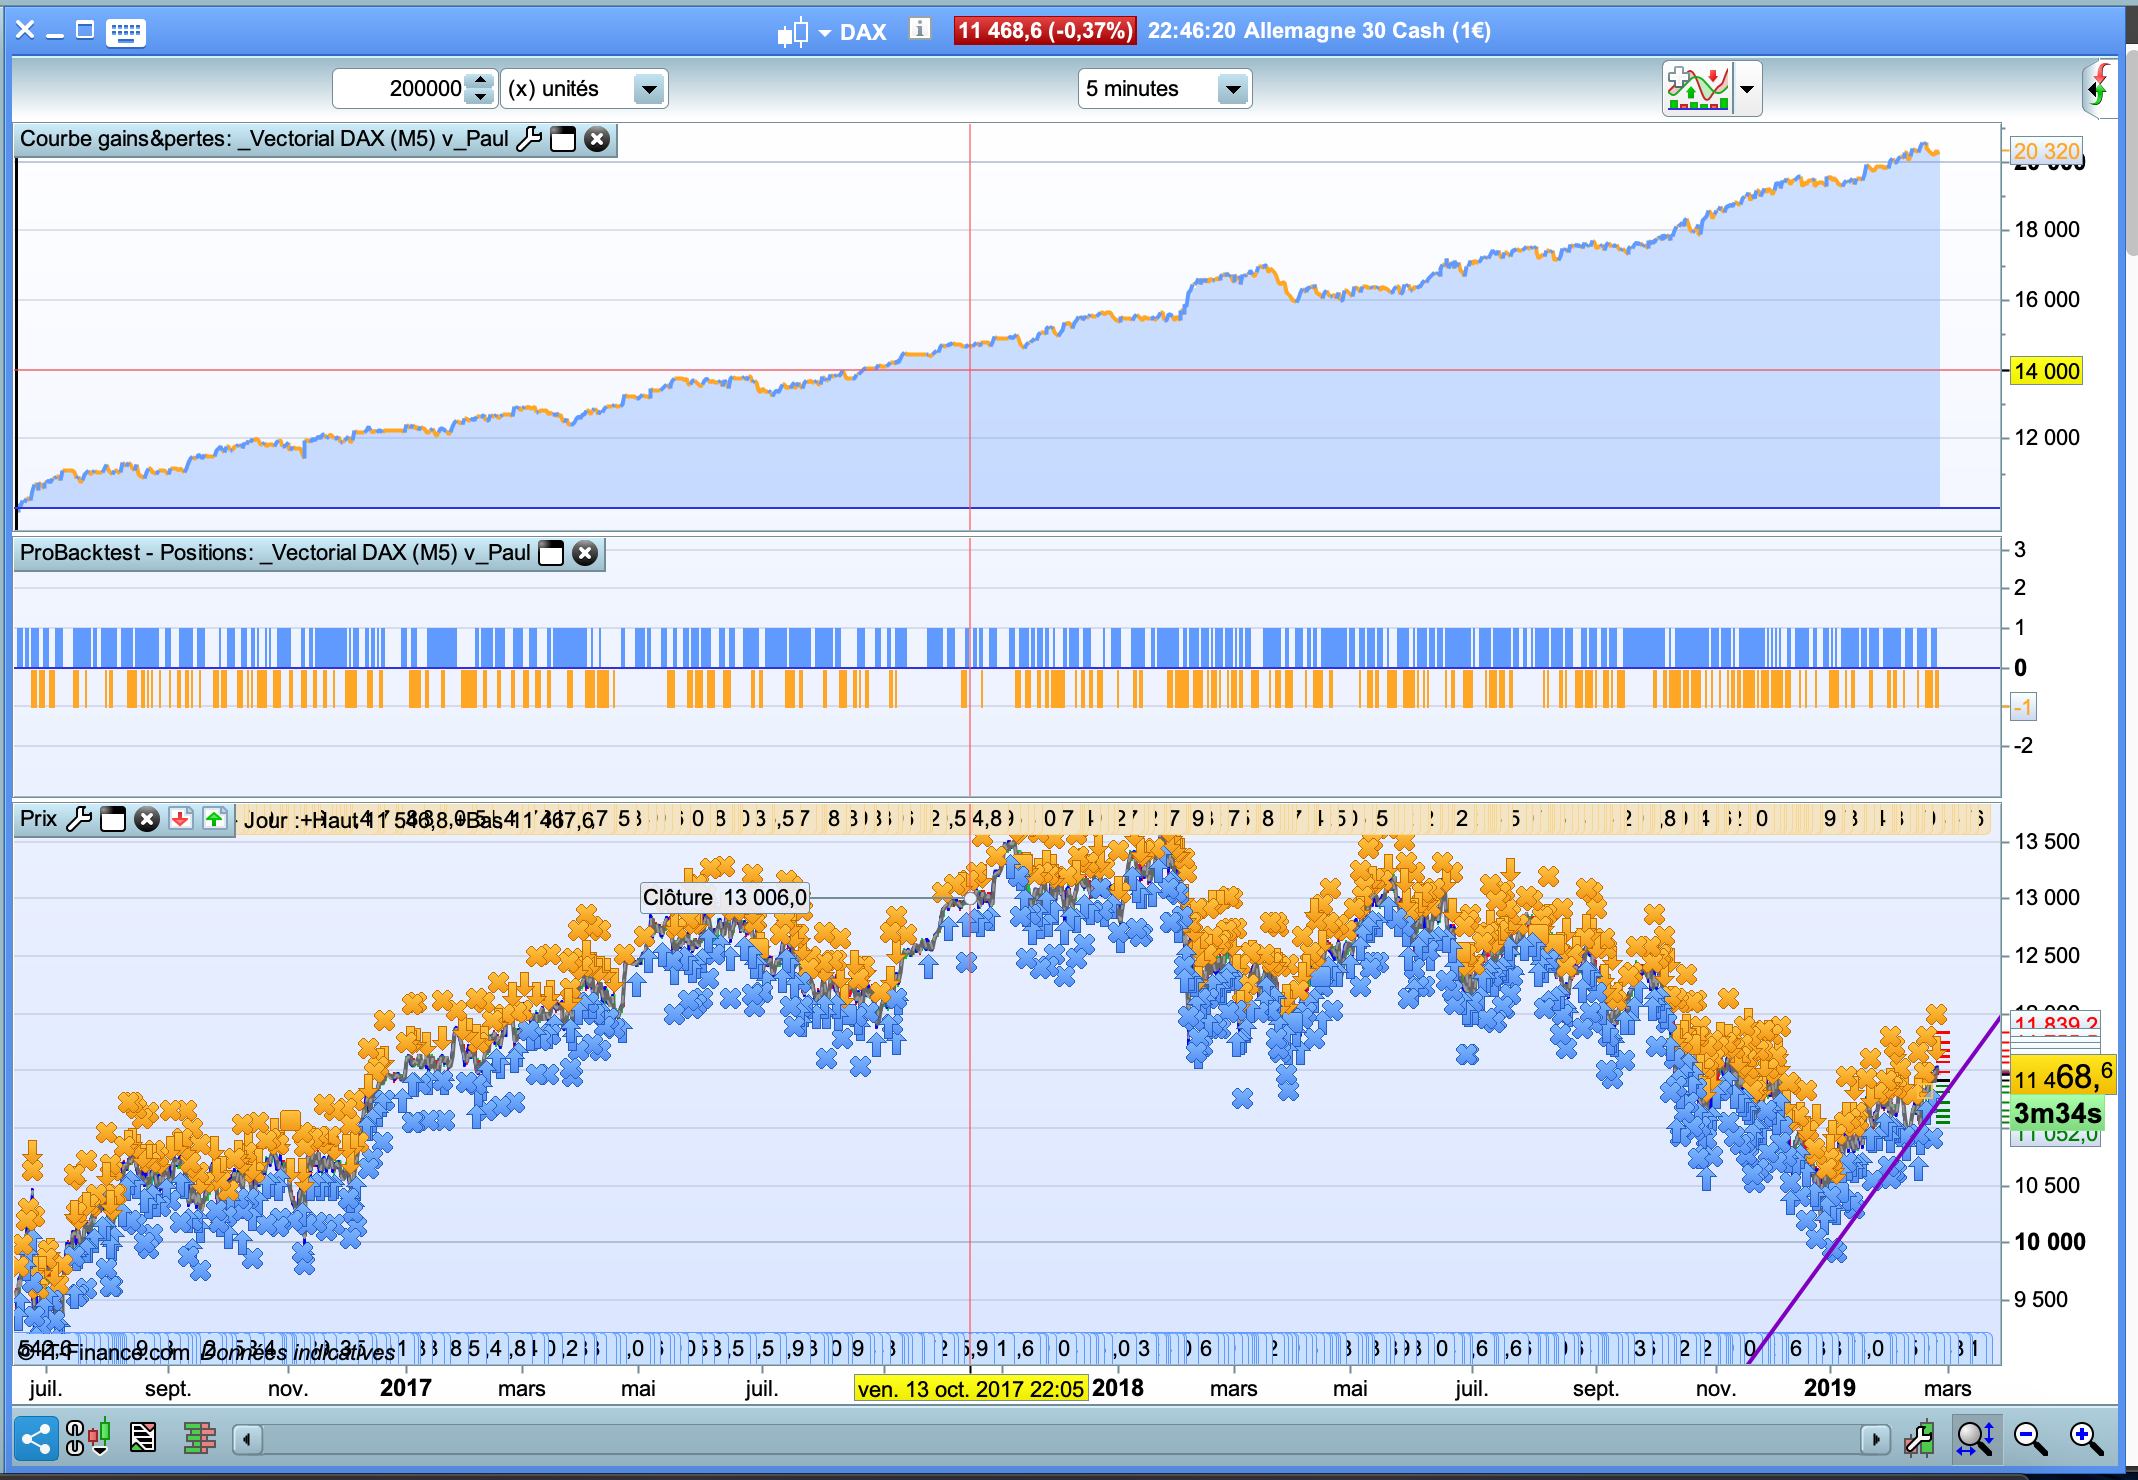Image resolution: width=2138 pixels, height=1480 pixels.
Task: Move Prix panel down with red arrow
Action: click(x=181, y=819)
